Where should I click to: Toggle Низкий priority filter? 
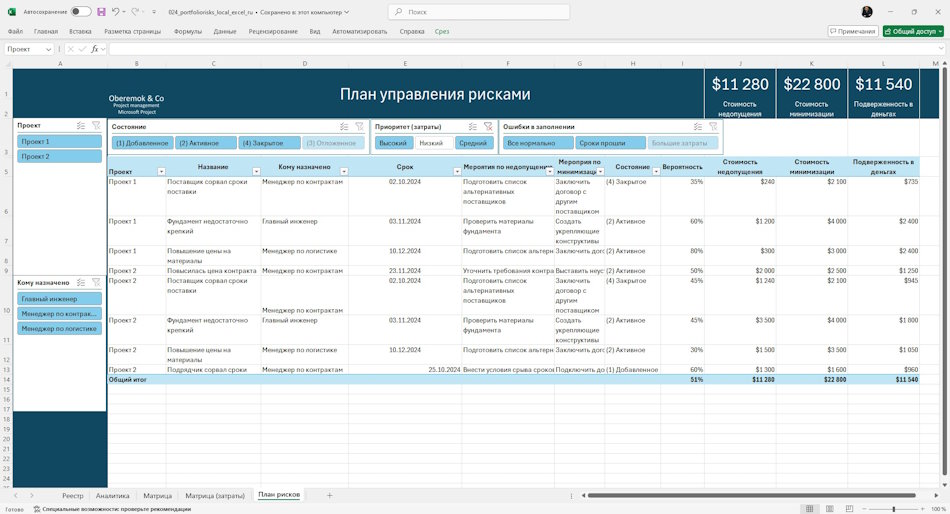pos(434,143)
